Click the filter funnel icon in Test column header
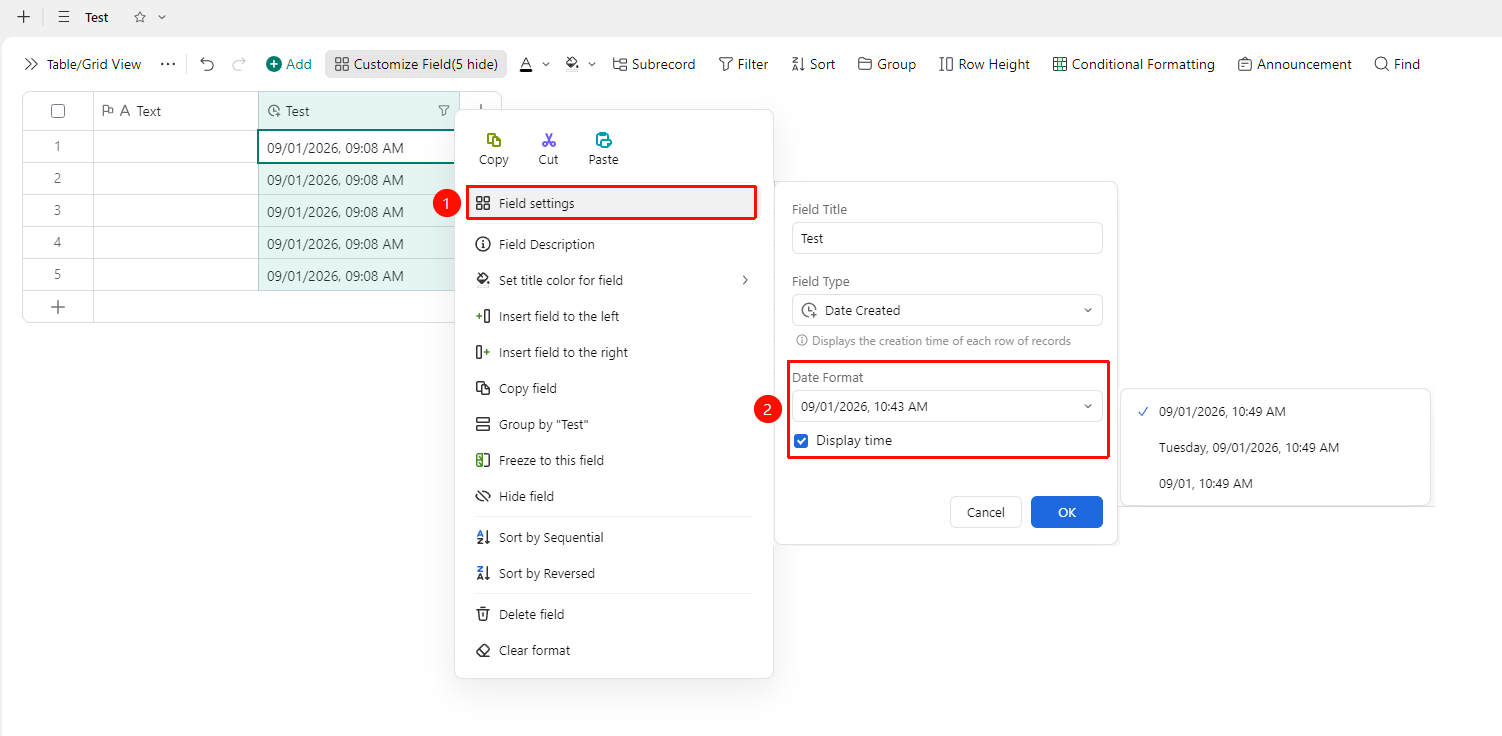 (x=444, y=111)
